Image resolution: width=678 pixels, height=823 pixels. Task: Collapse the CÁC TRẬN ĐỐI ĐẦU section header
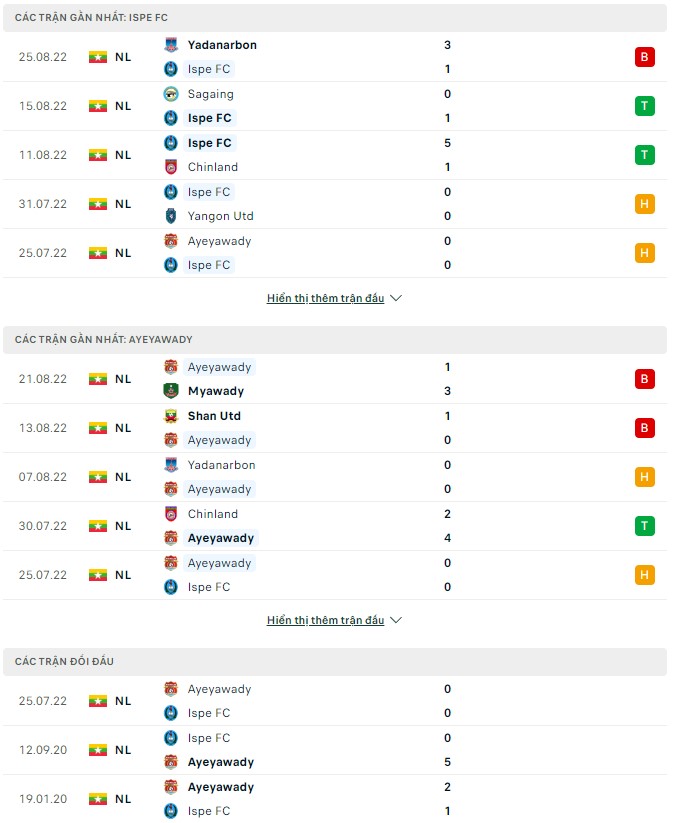pos(60,662)
